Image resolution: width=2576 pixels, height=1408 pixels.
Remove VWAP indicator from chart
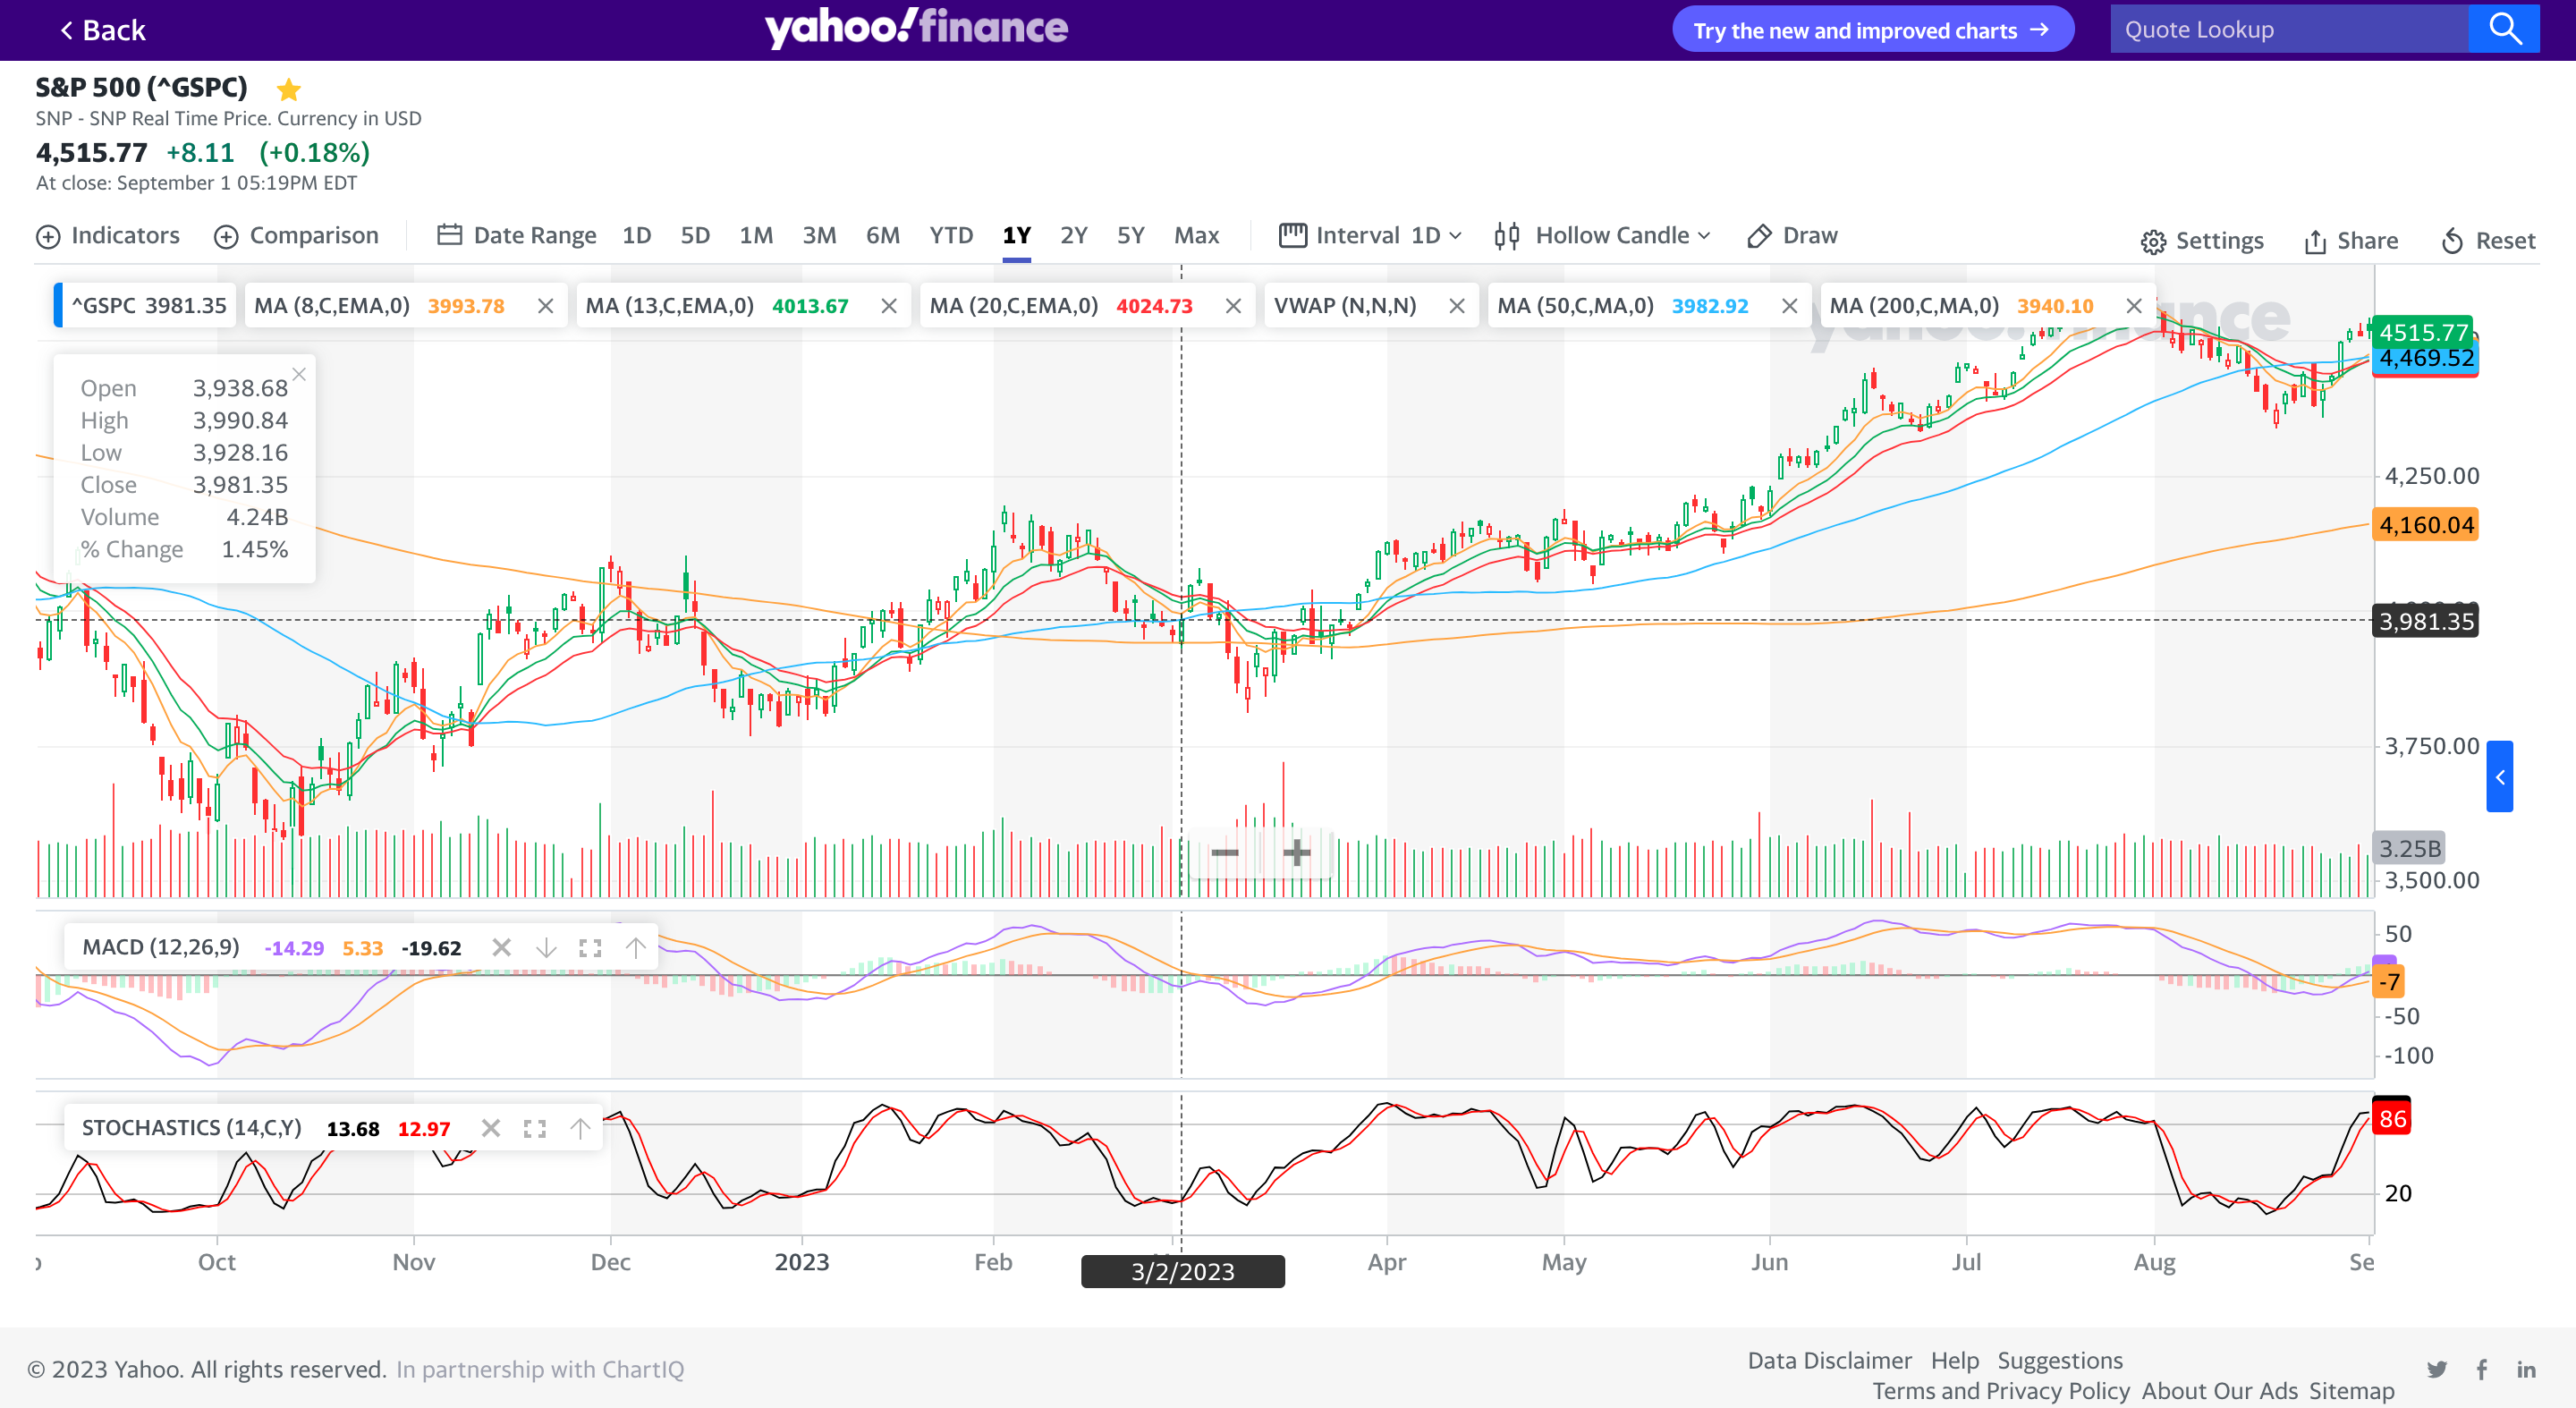pyautogui.click(x=1457, y=306)
